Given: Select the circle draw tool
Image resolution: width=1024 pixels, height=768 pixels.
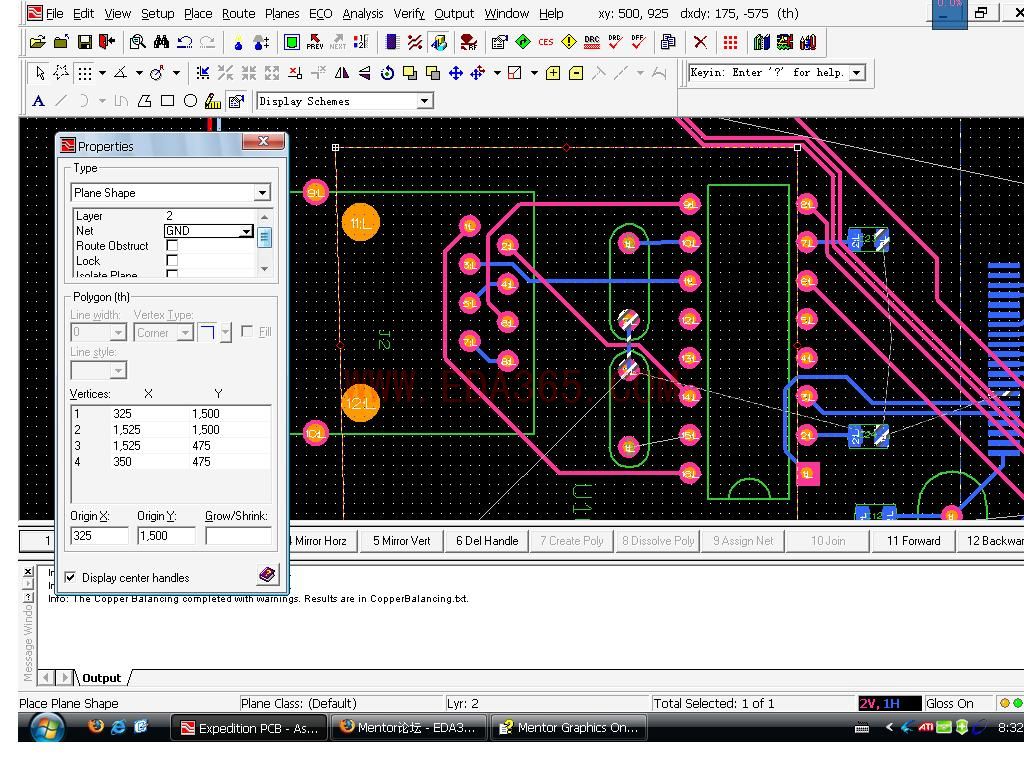Looking at the screenshot, I should (190, 101).
